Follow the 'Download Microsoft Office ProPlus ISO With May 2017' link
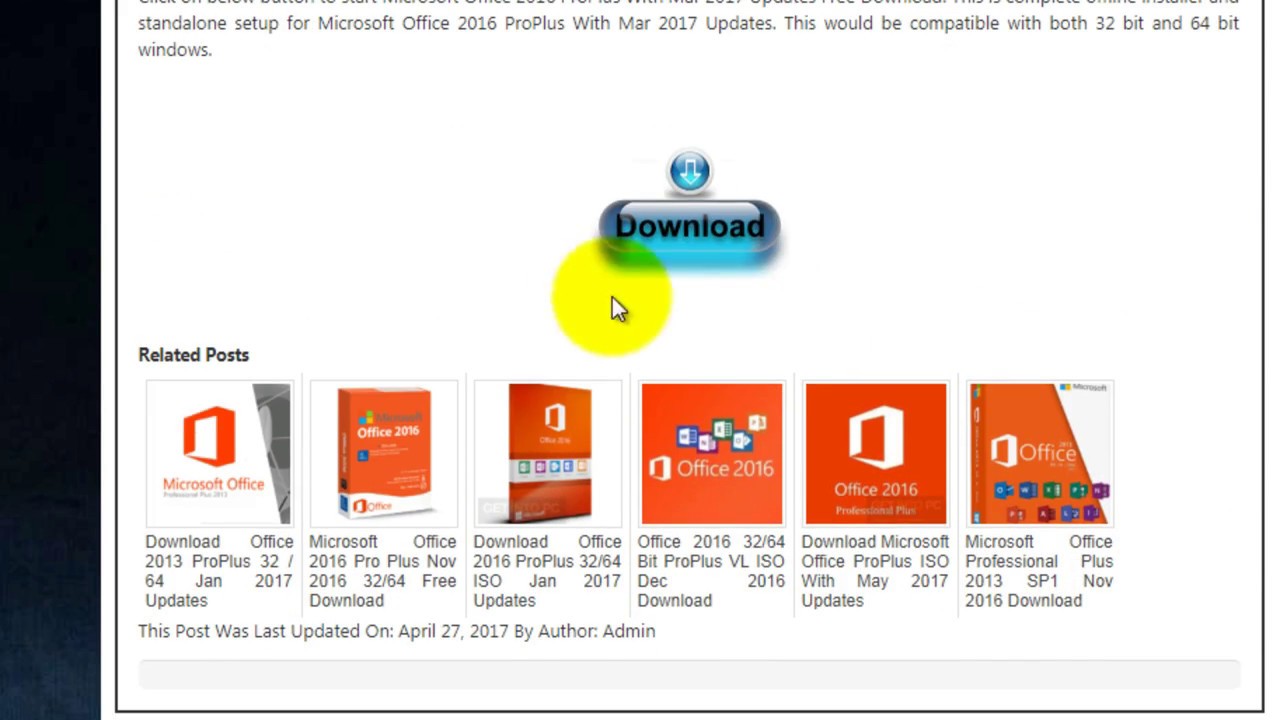Screen dimensions: 1280x720 click(875, 571)
